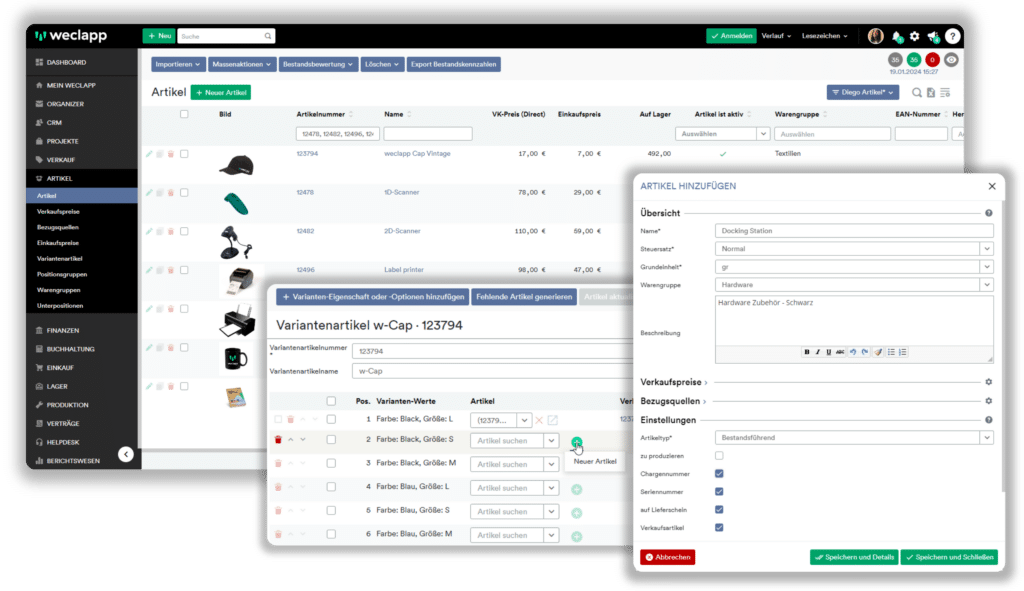
Task: Open the Lager sidebar menu
Action: coord(57,387)
